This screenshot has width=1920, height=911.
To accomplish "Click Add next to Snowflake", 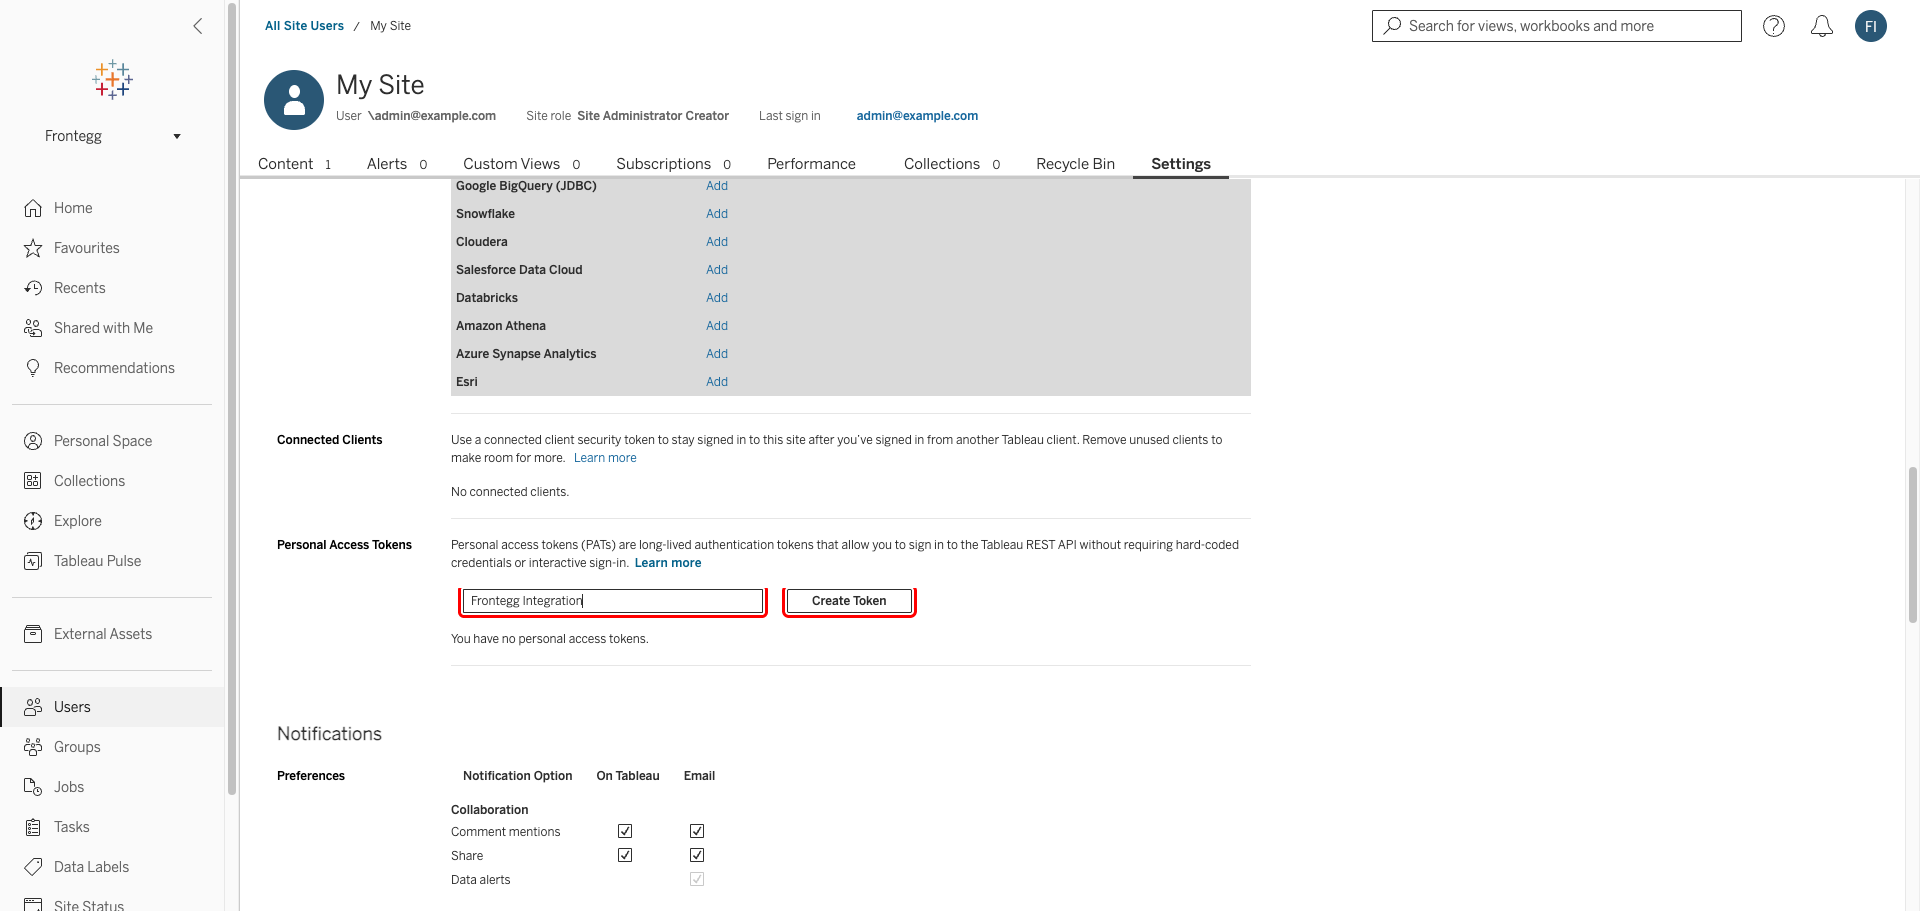I will pyautogui.click(x=717, y=214).
